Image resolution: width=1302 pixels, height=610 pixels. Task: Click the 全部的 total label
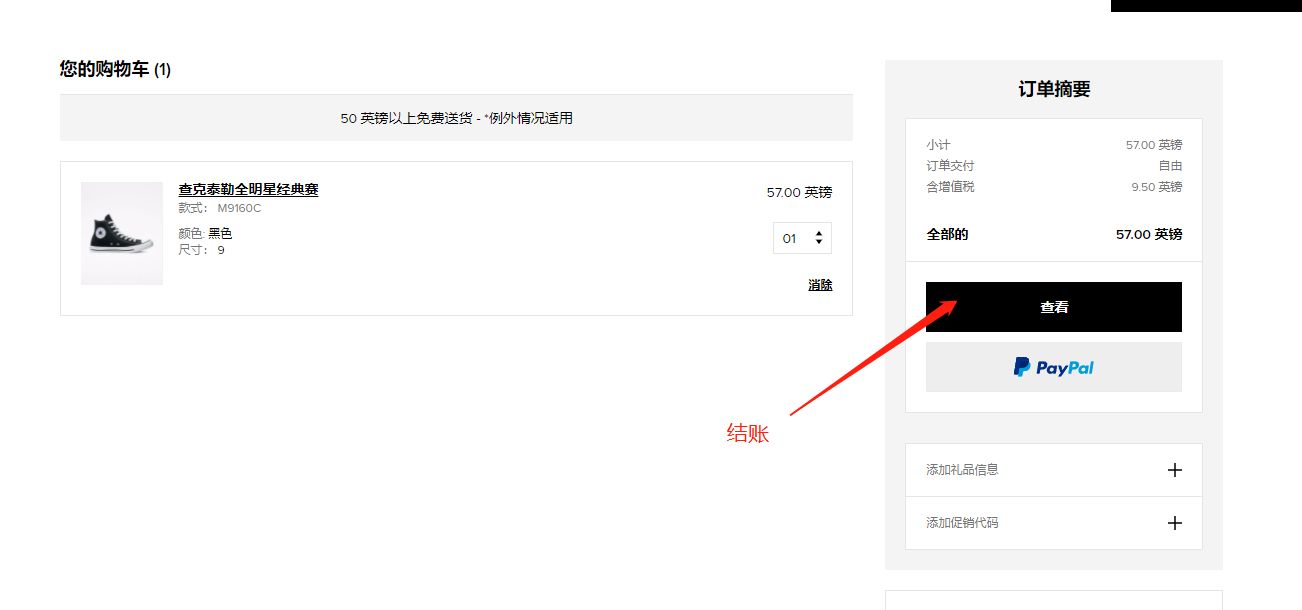(947, 235)
